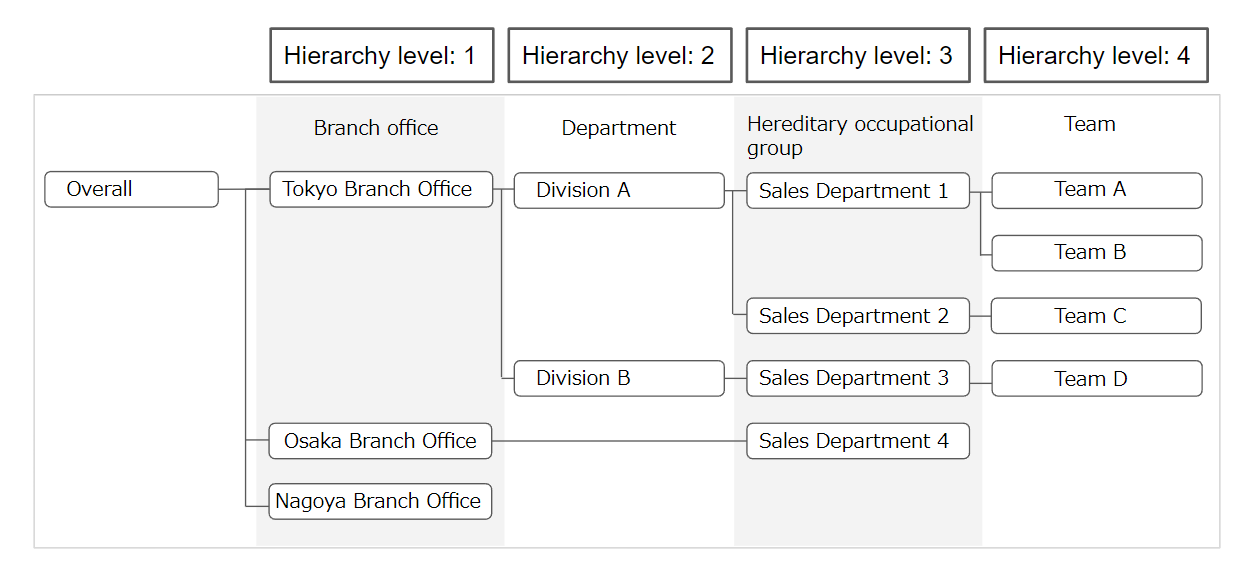Pick Sales Department 4 node
This screenshot has height=574, width=1240.
[857, 441]
